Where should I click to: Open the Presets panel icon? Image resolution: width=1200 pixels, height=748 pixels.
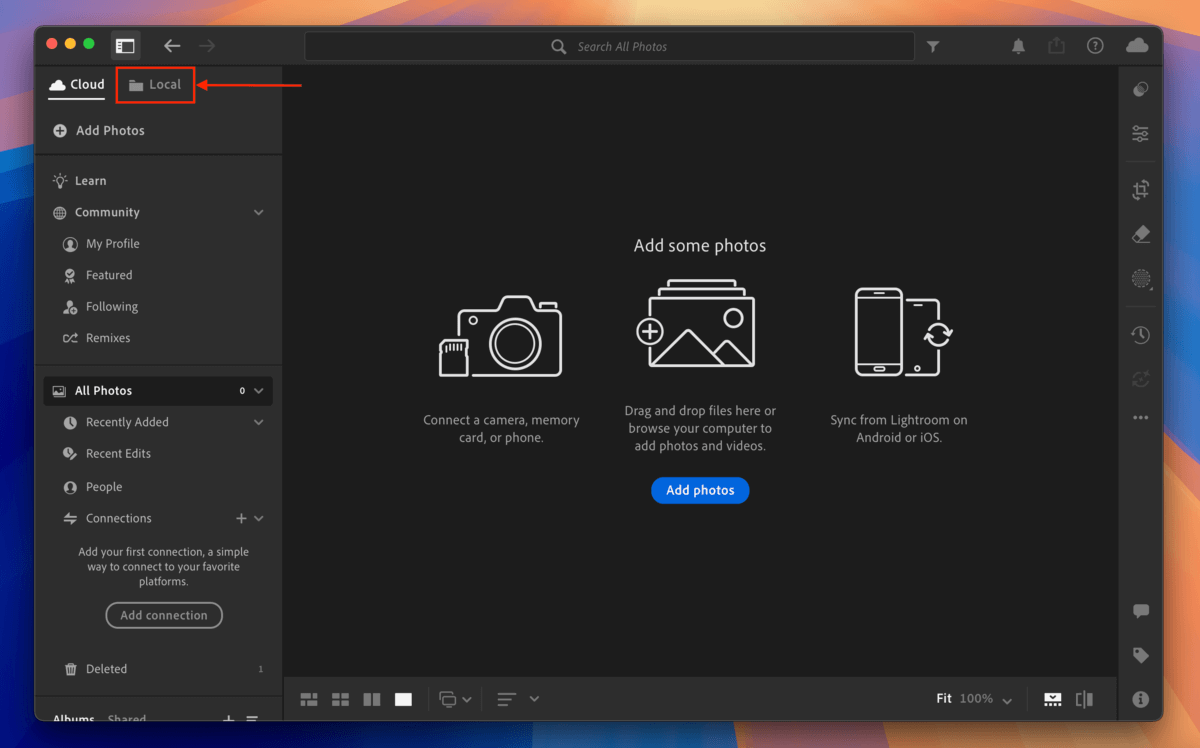(1141, 90)
